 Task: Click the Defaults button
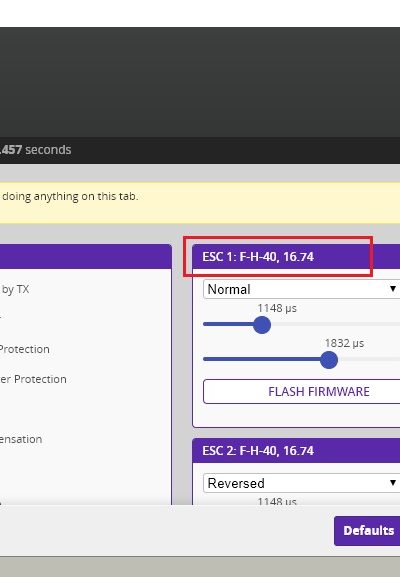(367, 531)
